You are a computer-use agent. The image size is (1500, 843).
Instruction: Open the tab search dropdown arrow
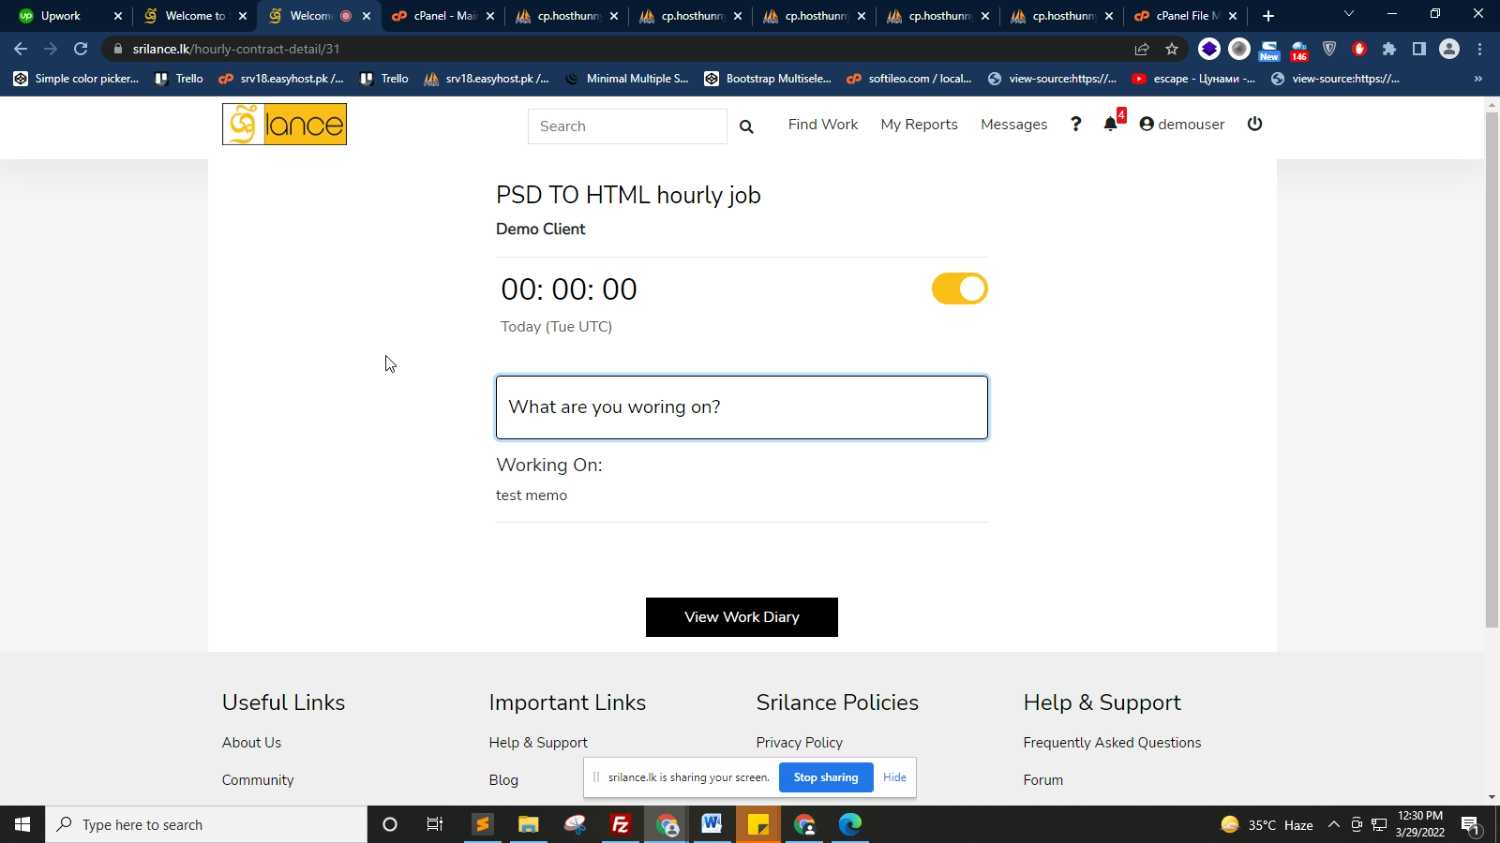pos(1348,15)
